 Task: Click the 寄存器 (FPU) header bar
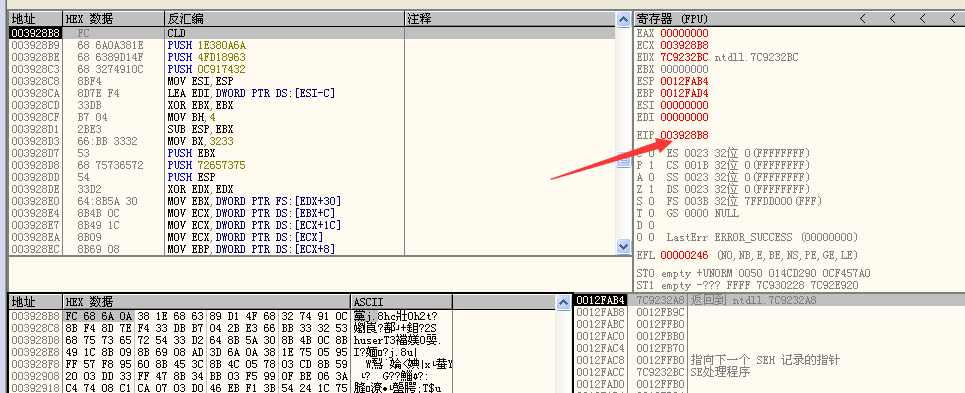(x=799, y=19)
